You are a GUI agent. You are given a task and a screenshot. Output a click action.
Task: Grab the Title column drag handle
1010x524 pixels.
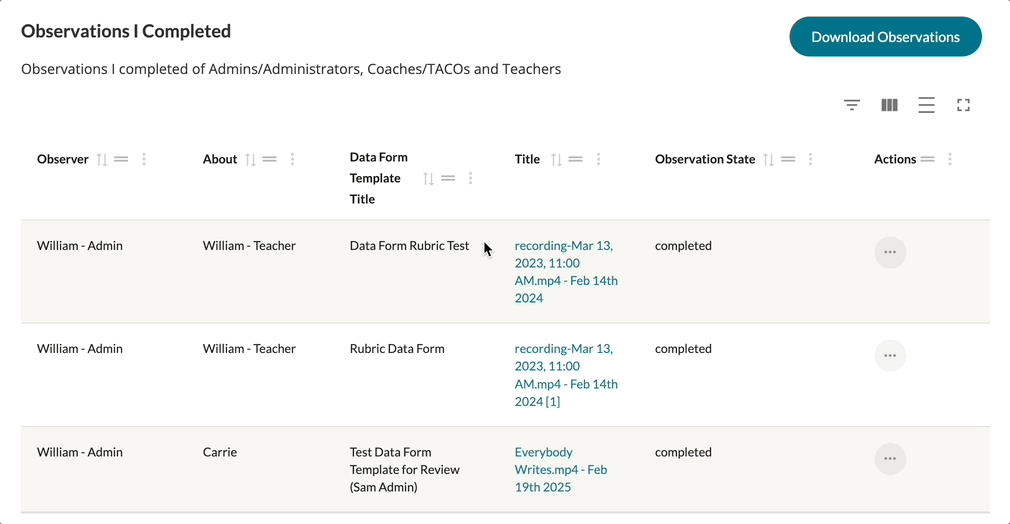click(x=576, y=159)
